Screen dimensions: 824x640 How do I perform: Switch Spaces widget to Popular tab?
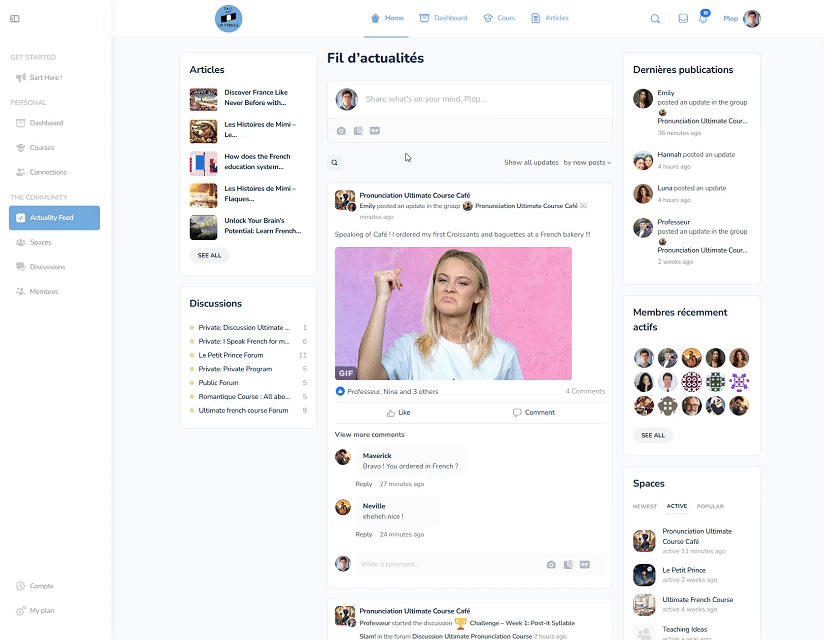coord(710,507)
